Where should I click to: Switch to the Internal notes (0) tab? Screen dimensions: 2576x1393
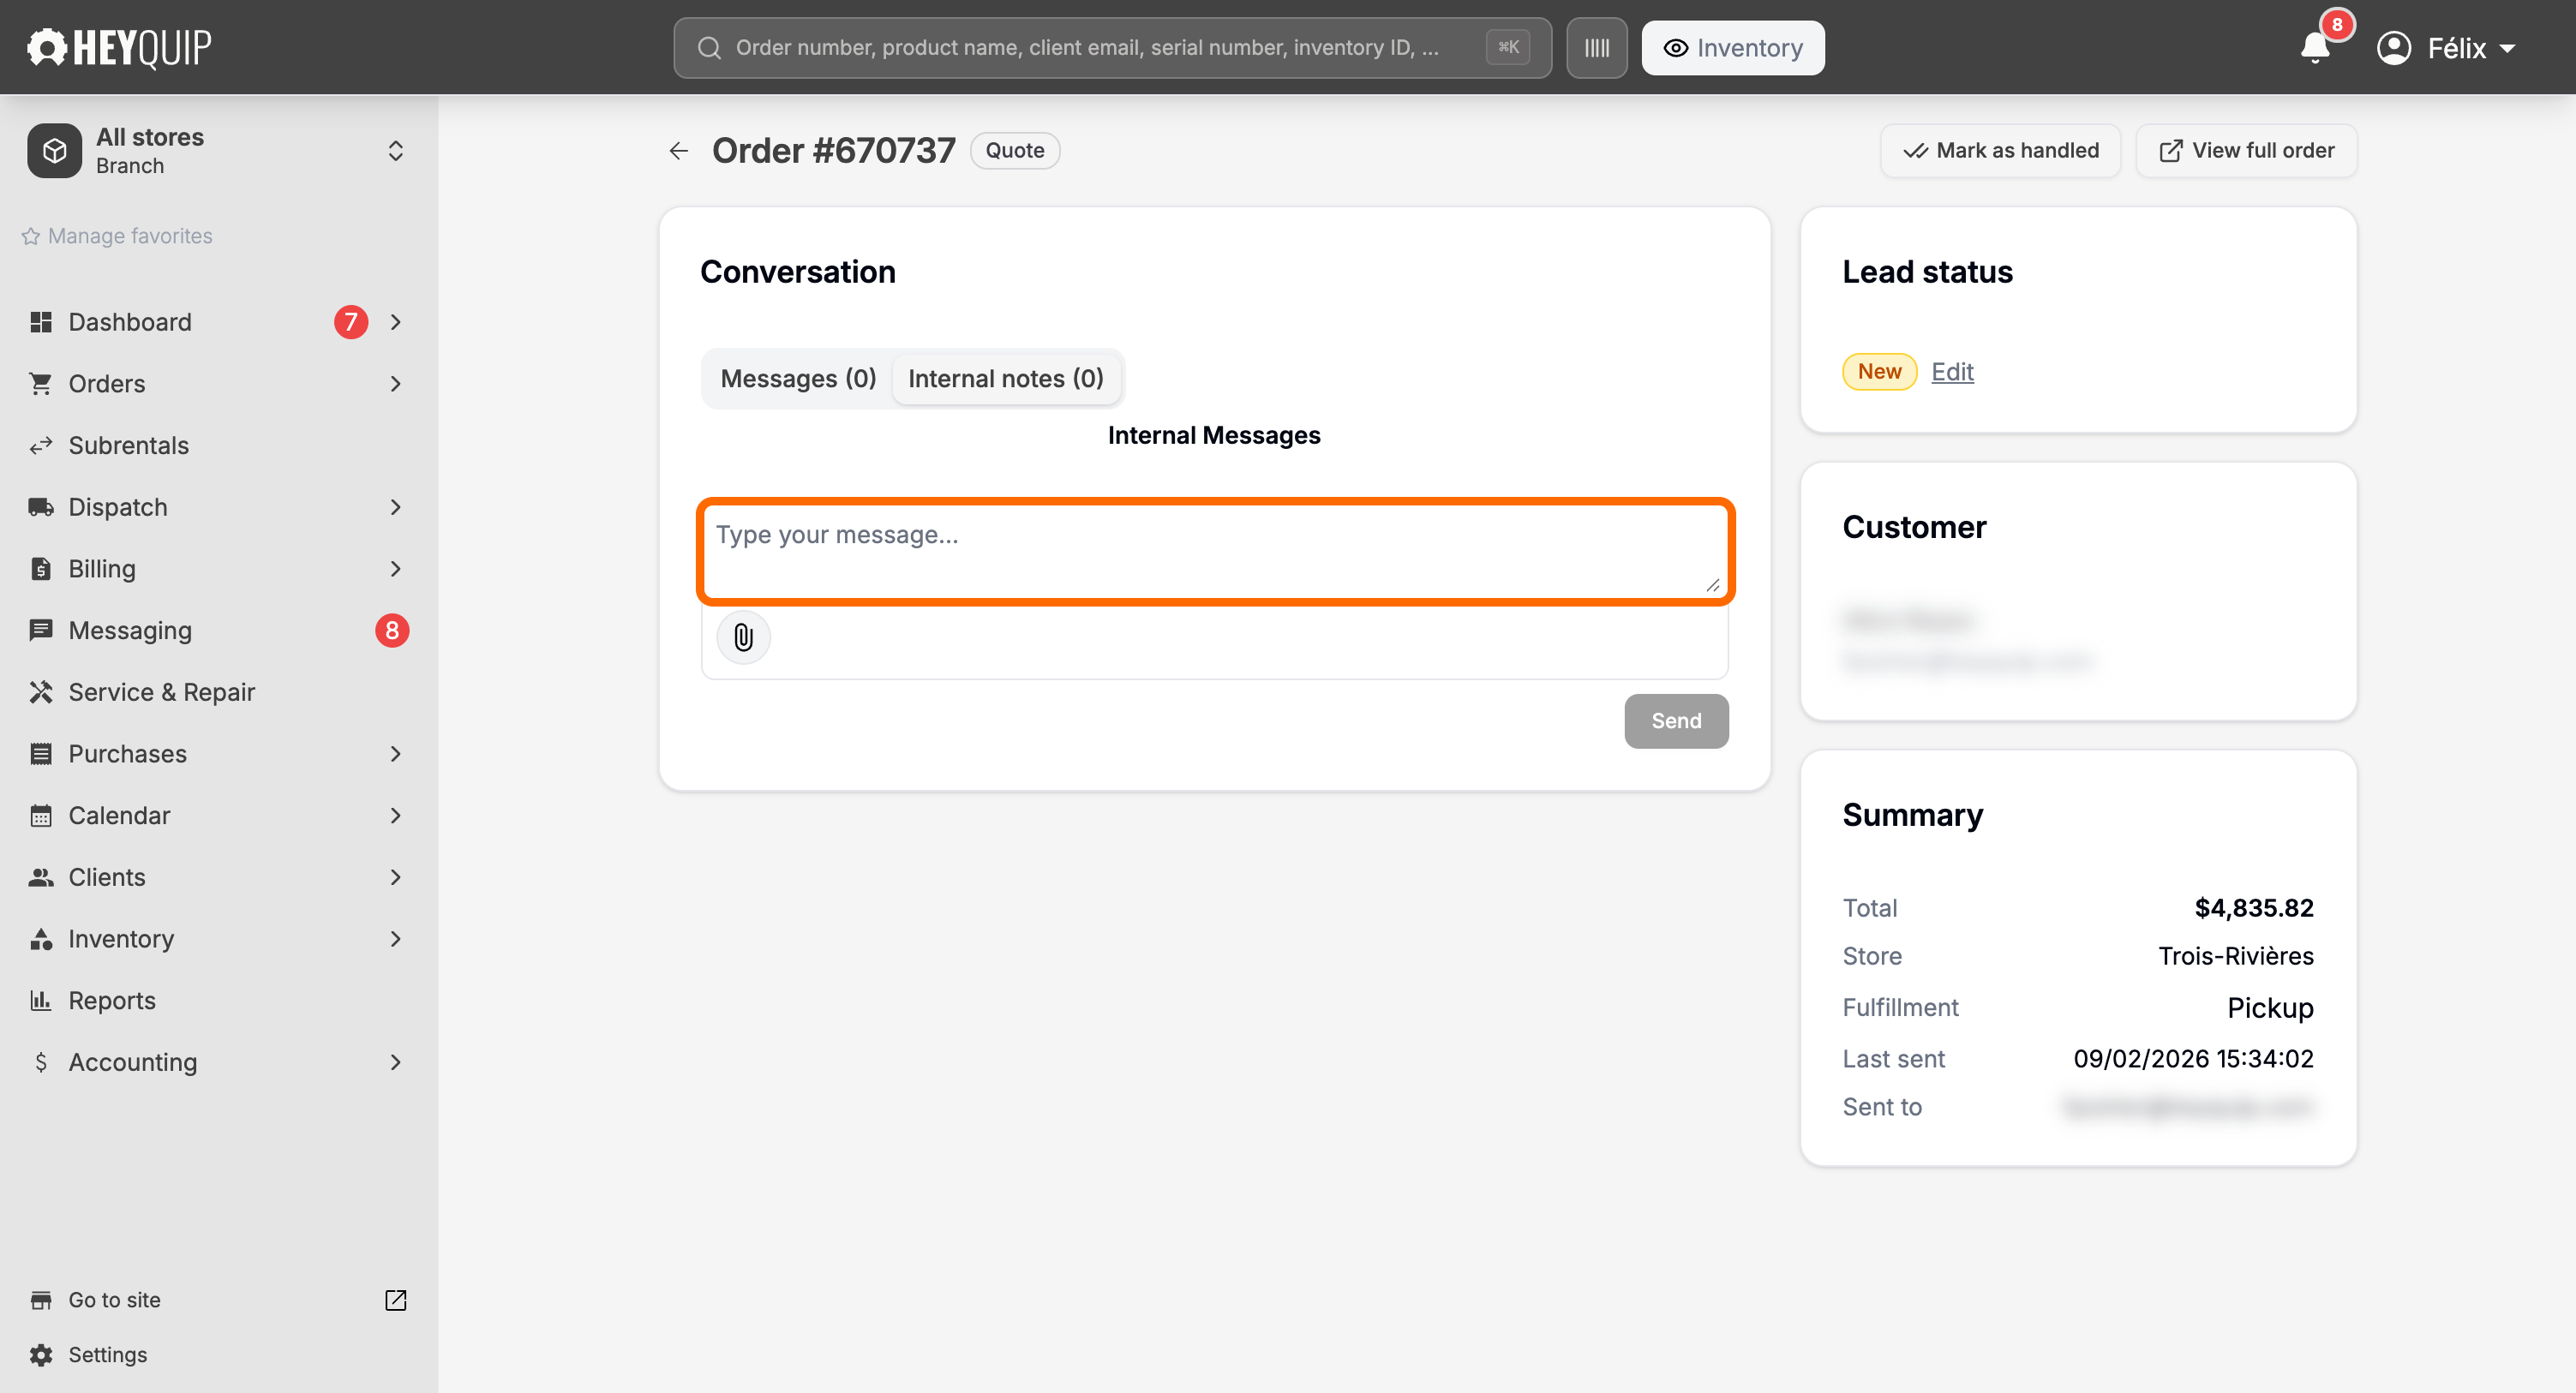(1005, 378)
